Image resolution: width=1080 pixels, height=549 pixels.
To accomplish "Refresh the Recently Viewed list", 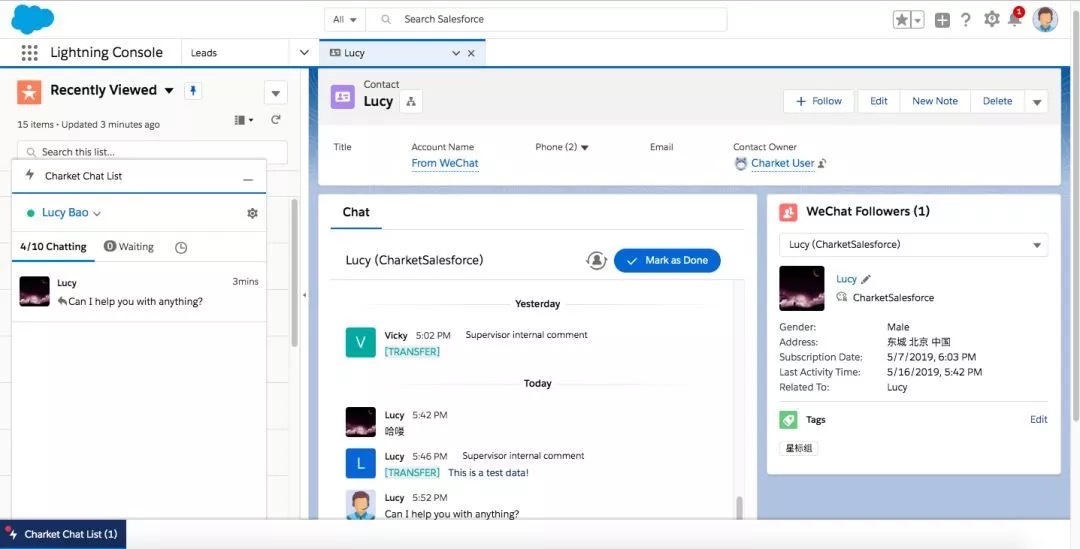I will click(x=276, y=120).
